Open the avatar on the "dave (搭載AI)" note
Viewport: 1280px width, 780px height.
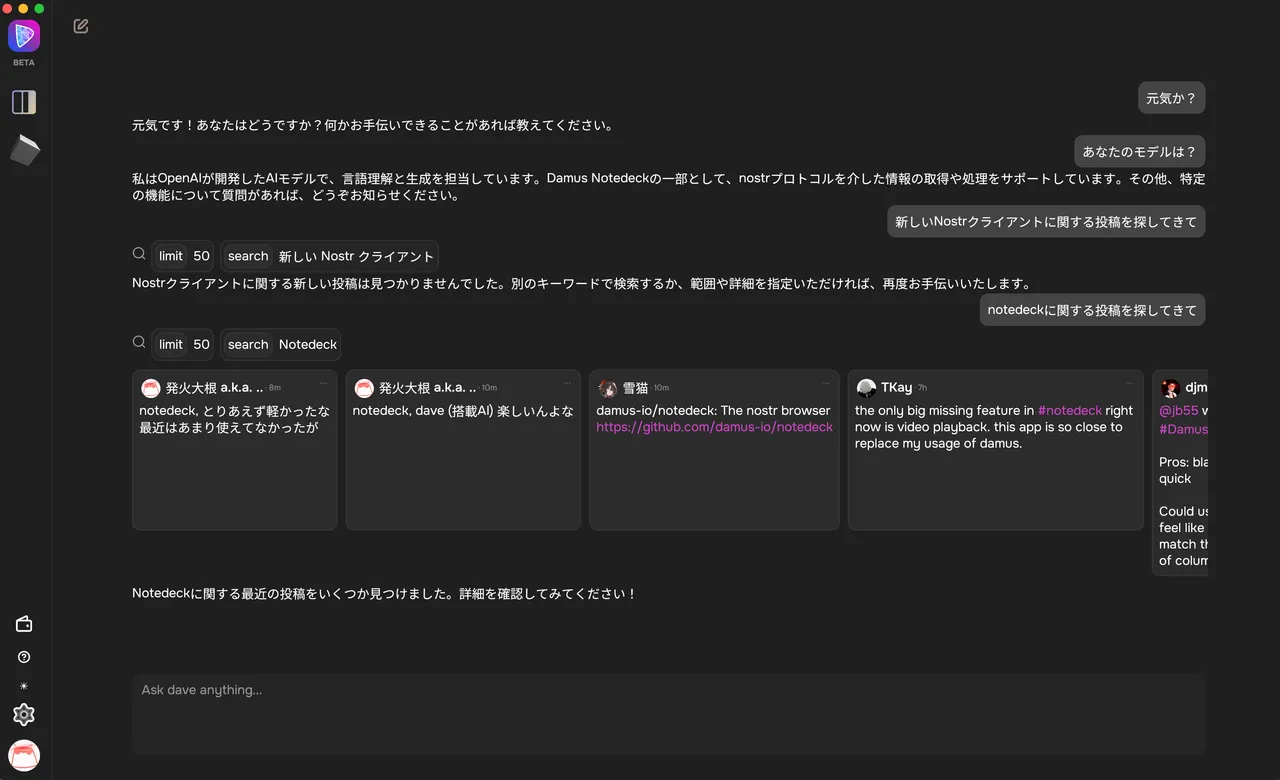364,388
